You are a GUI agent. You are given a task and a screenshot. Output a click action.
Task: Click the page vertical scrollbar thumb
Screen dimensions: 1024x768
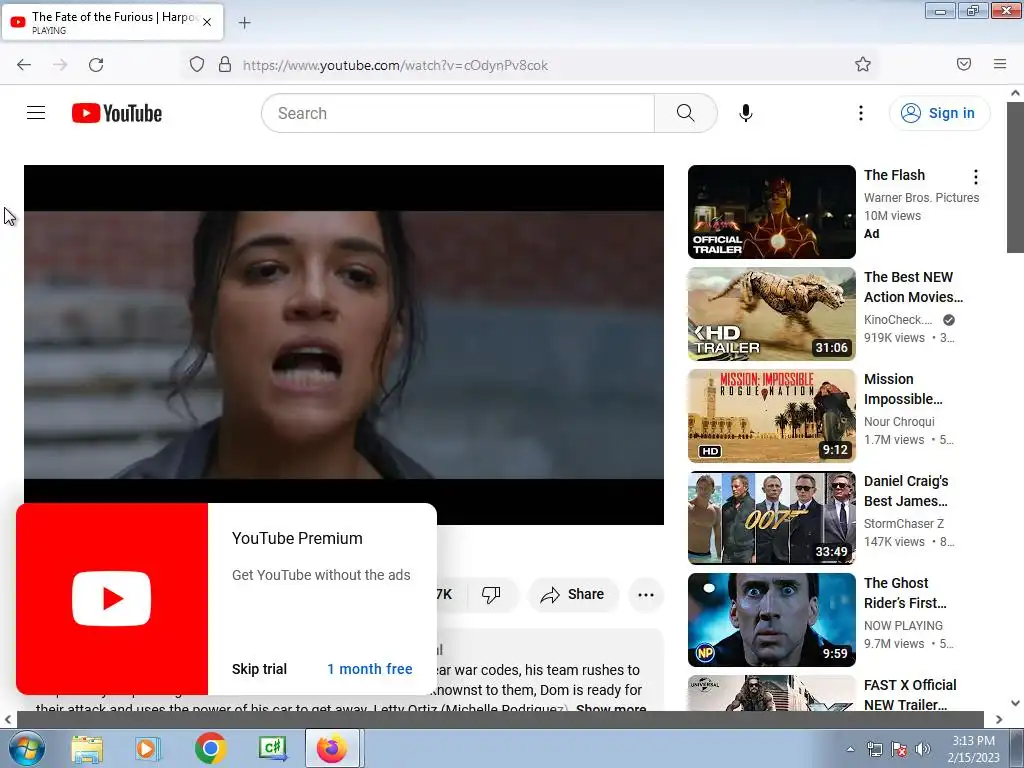click(1015, 176)
